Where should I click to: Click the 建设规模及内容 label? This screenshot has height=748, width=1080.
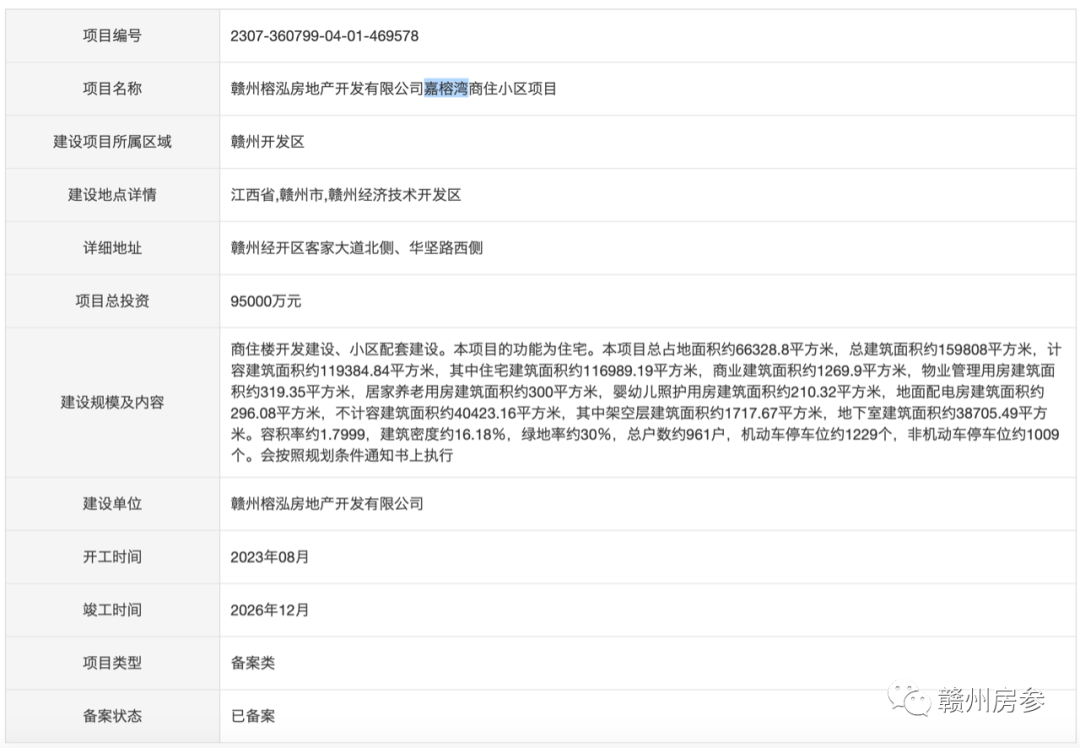(112, 402)
